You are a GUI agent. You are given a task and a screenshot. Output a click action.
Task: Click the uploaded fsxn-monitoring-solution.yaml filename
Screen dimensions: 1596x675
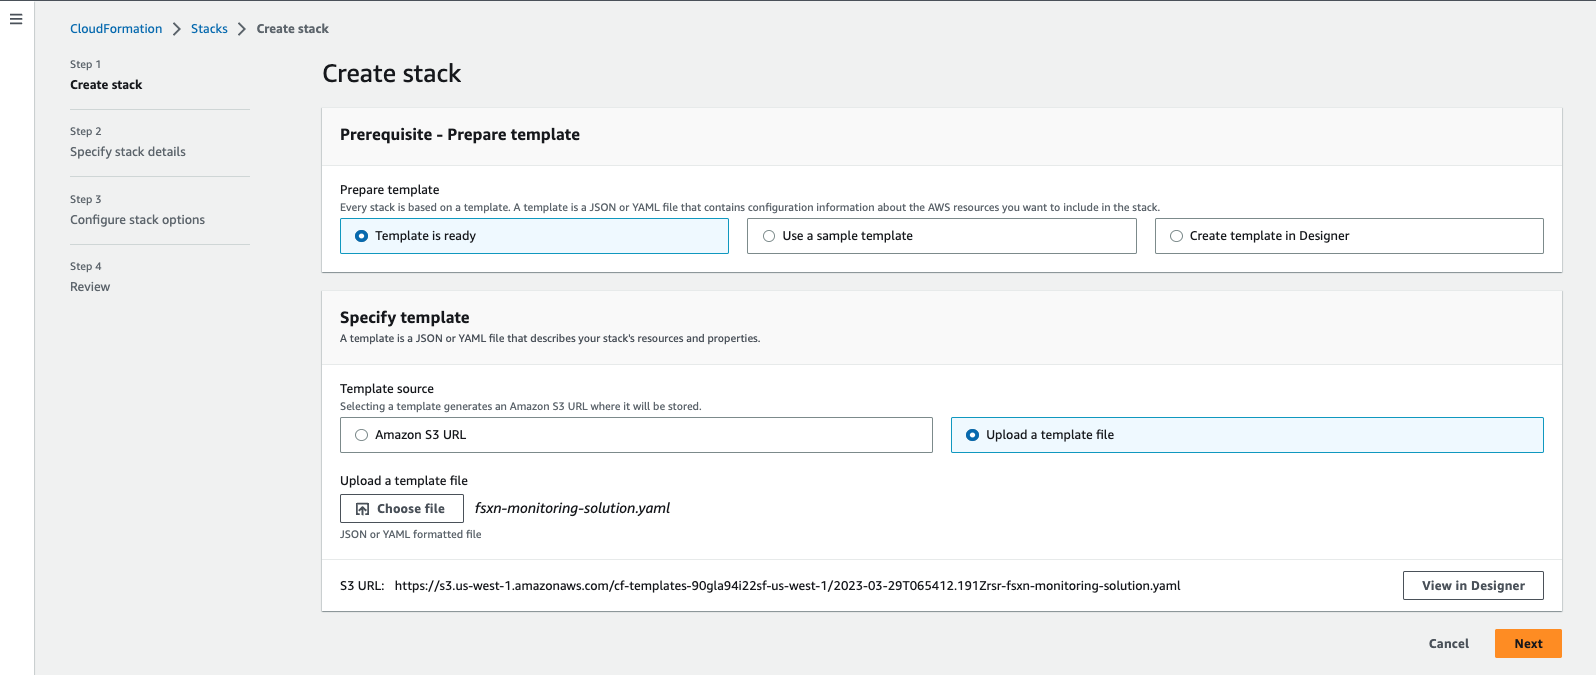pyautogui.click(x=572, y=509)
